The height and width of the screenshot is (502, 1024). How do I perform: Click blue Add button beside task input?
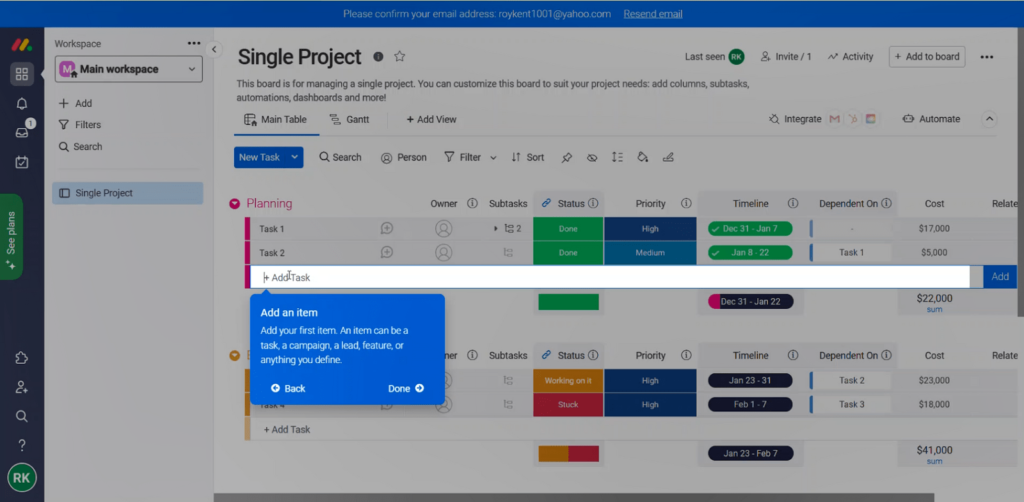[x=1000, y=277]
